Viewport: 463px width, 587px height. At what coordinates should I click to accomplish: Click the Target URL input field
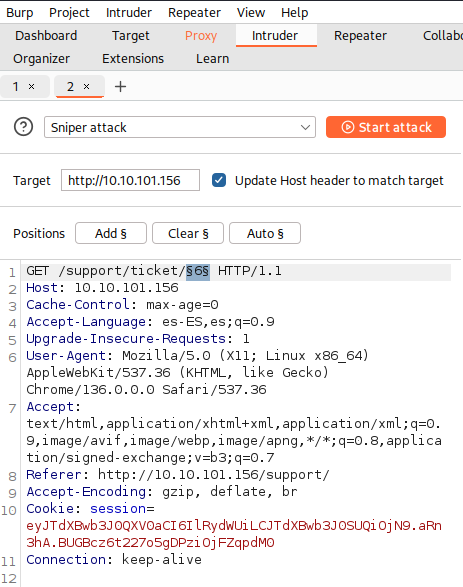click(x=130, y=180)
